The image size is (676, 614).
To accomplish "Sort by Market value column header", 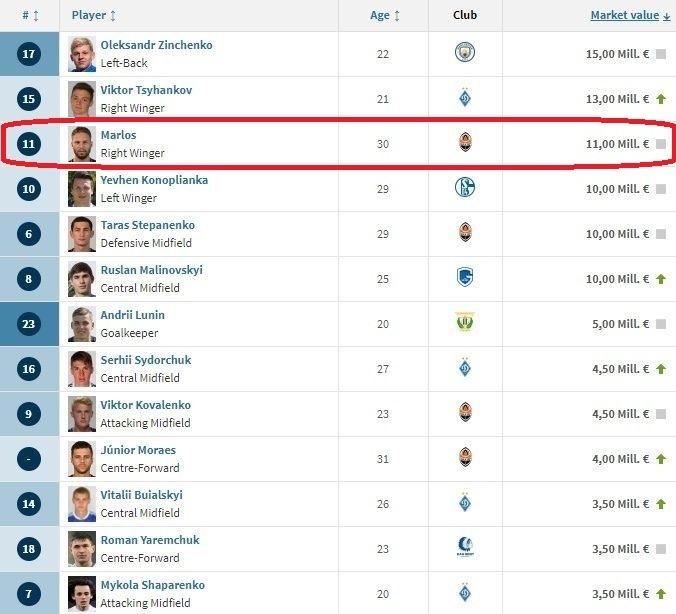I will 630,15.
